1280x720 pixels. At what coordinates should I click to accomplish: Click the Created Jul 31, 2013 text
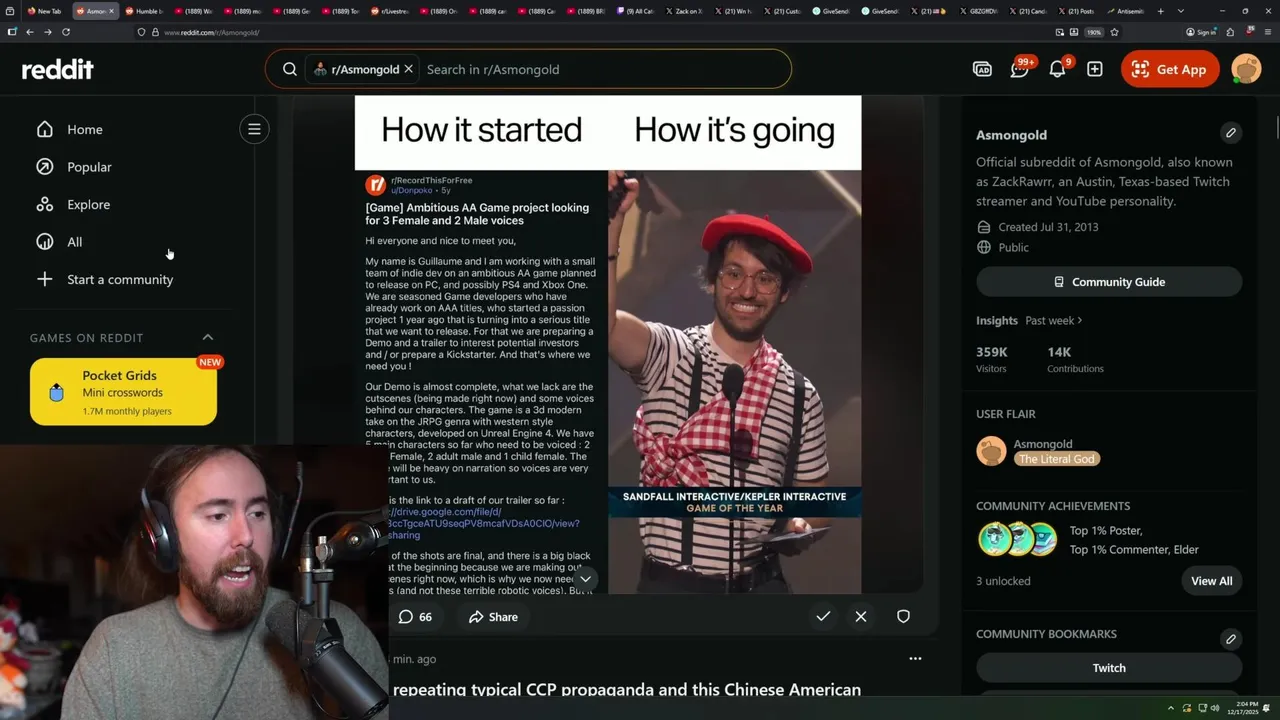click(x=1048, y=227)
